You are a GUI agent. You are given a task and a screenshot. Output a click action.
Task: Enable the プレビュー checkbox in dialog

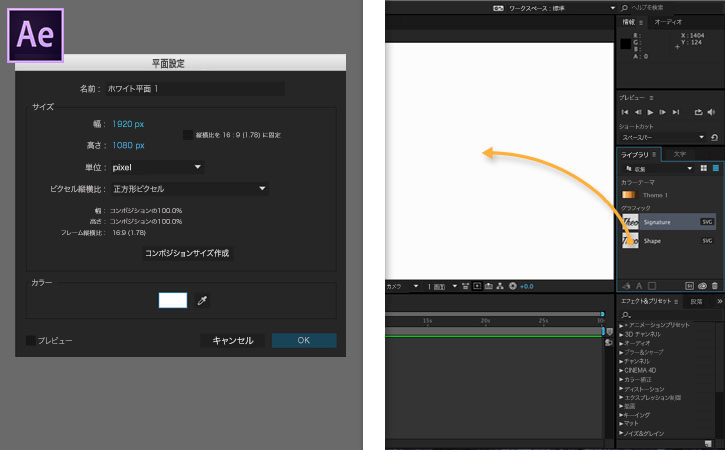(x=31, y=341)
